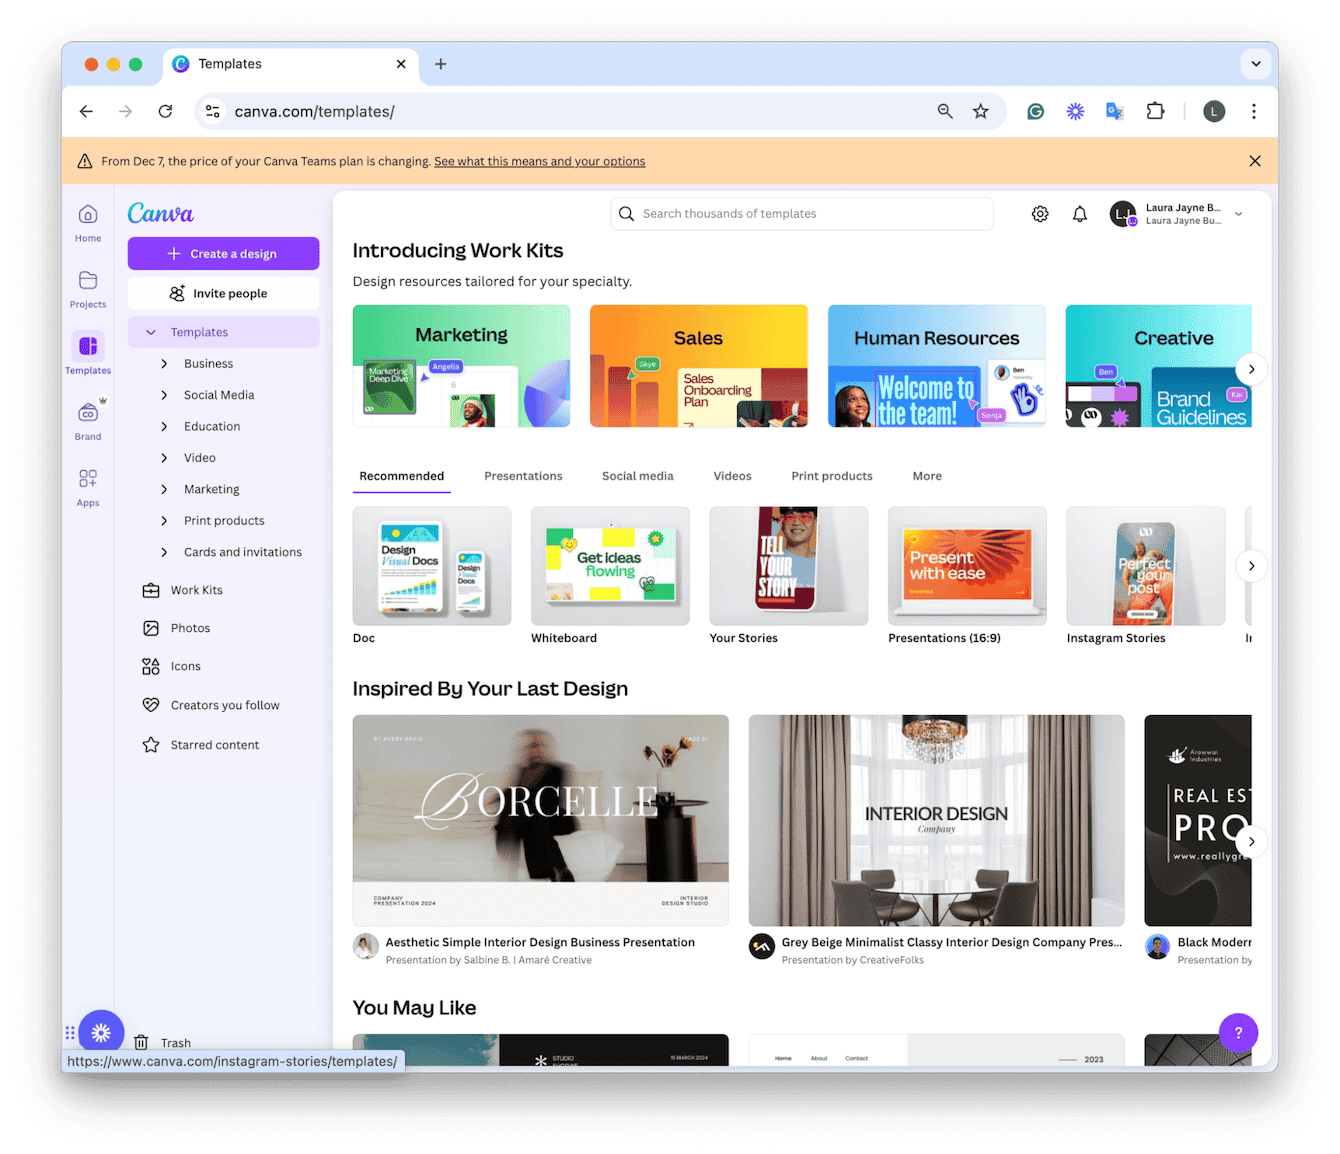Viewport: 1340px width, 1154px height.
Task: Open Projects from the left sidebar
Action: click(87, 289)
